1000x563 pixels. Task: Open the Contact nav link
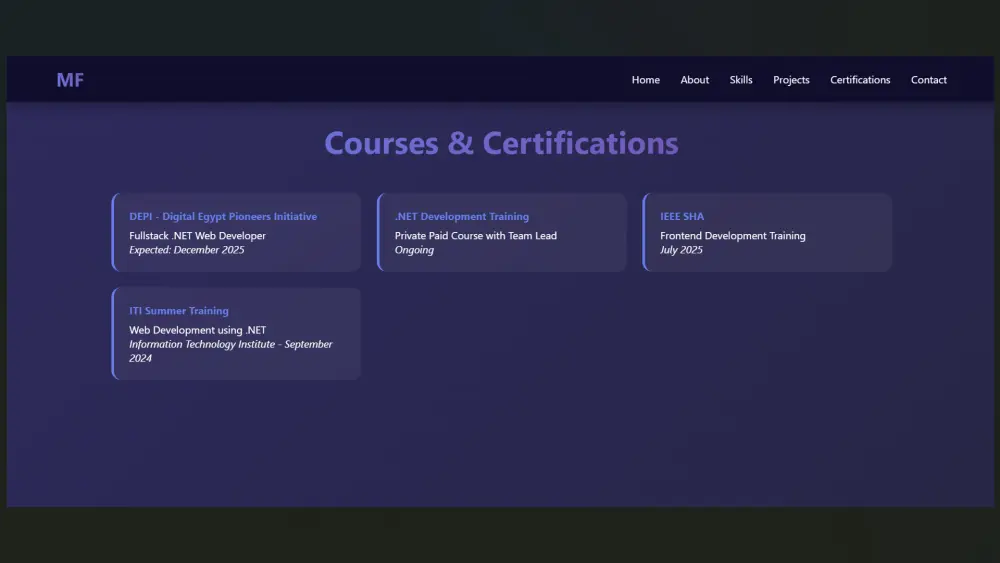click(x=929, y=80)
